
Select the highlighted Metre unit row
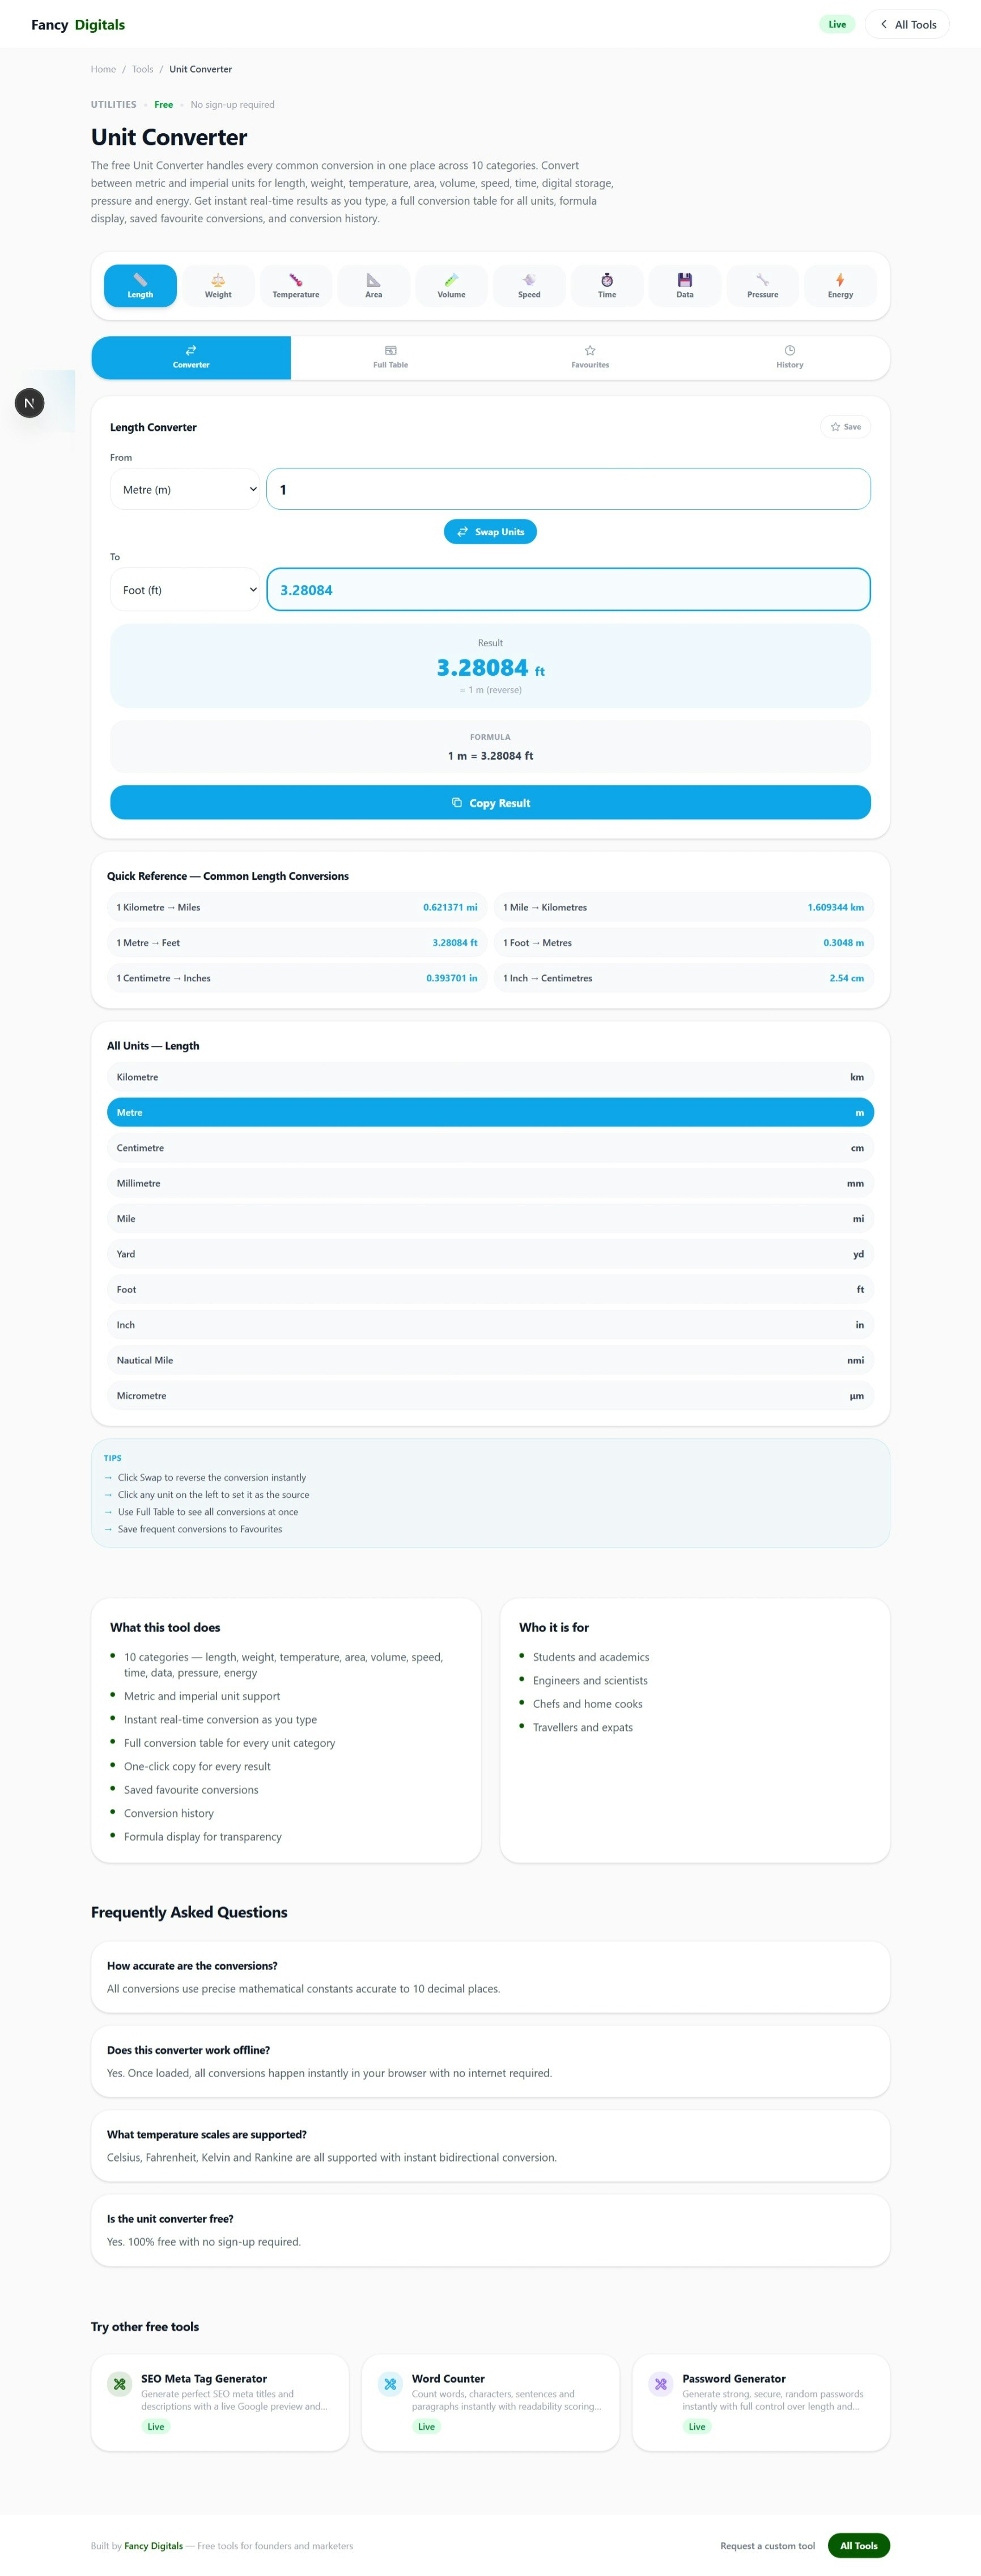[490, 1112]
